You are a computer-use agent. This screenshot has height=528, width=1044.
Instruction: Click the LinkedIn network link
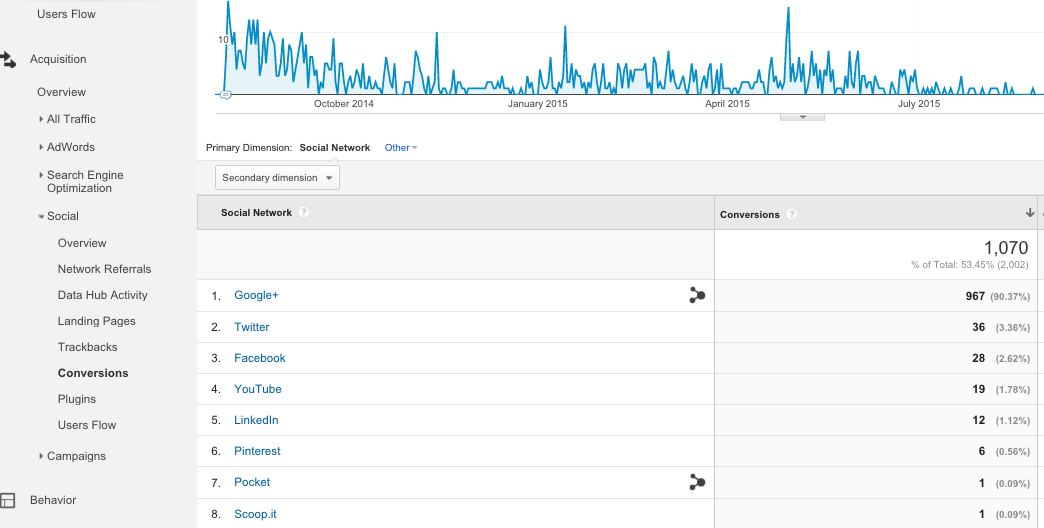tap(256, 420)
